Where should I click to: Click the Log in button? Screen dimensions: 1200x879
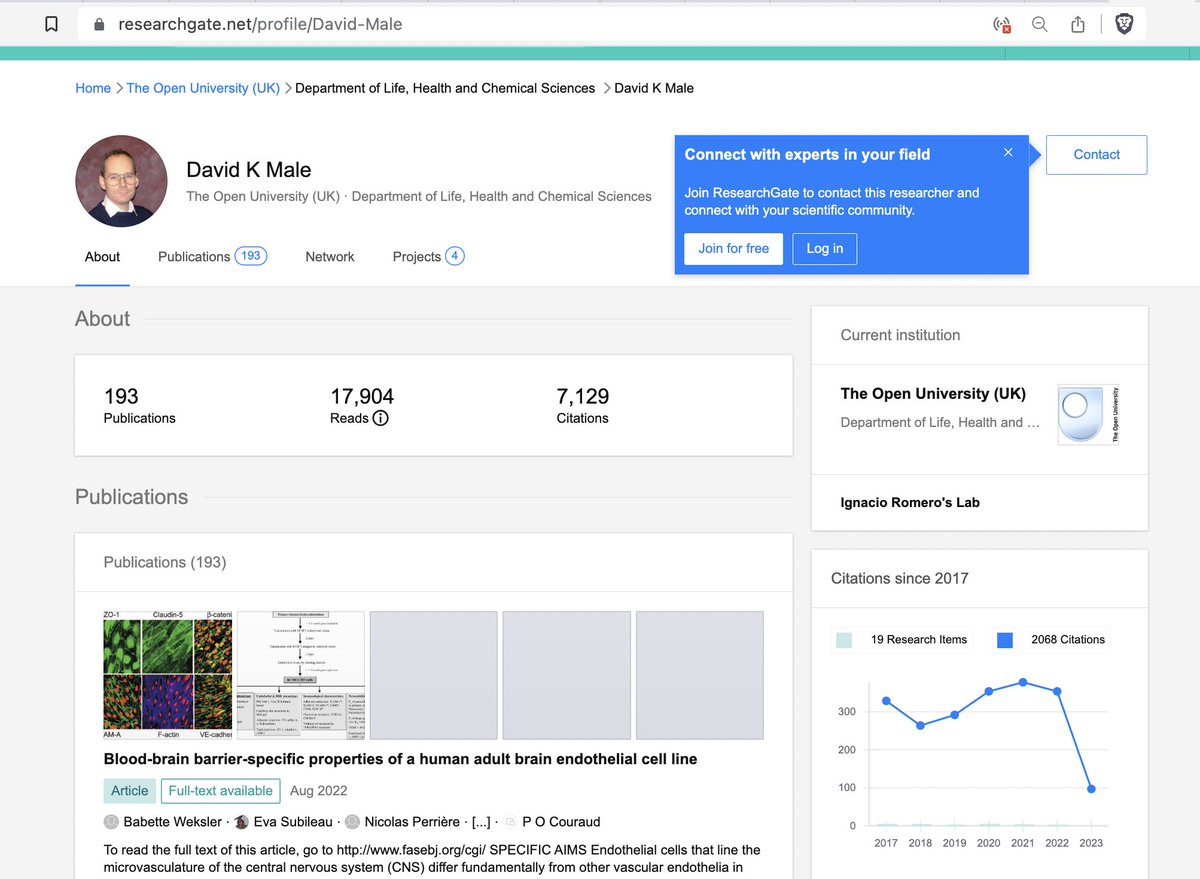(x=825, y=248)
